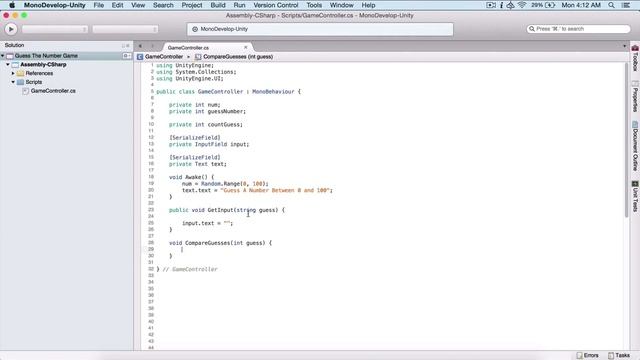Open the View menu
Screen dimensions: 640x360
pos(138,5)
